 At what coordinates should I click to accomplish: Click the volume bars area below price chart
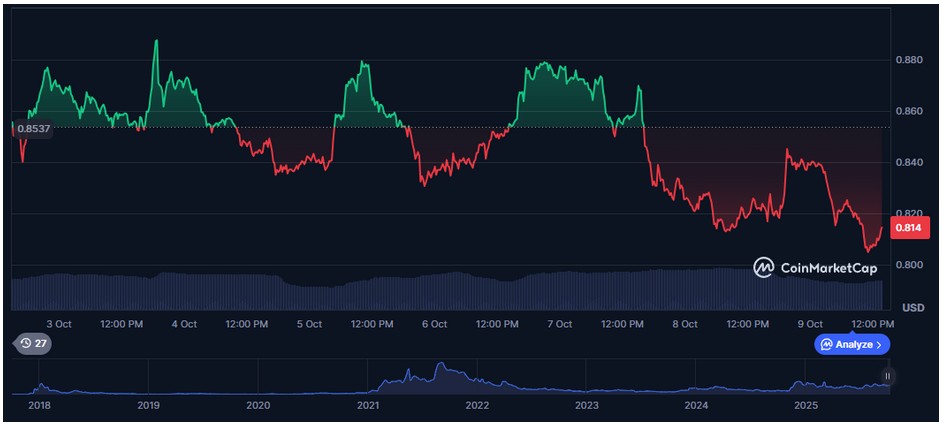tap(450, 293)
